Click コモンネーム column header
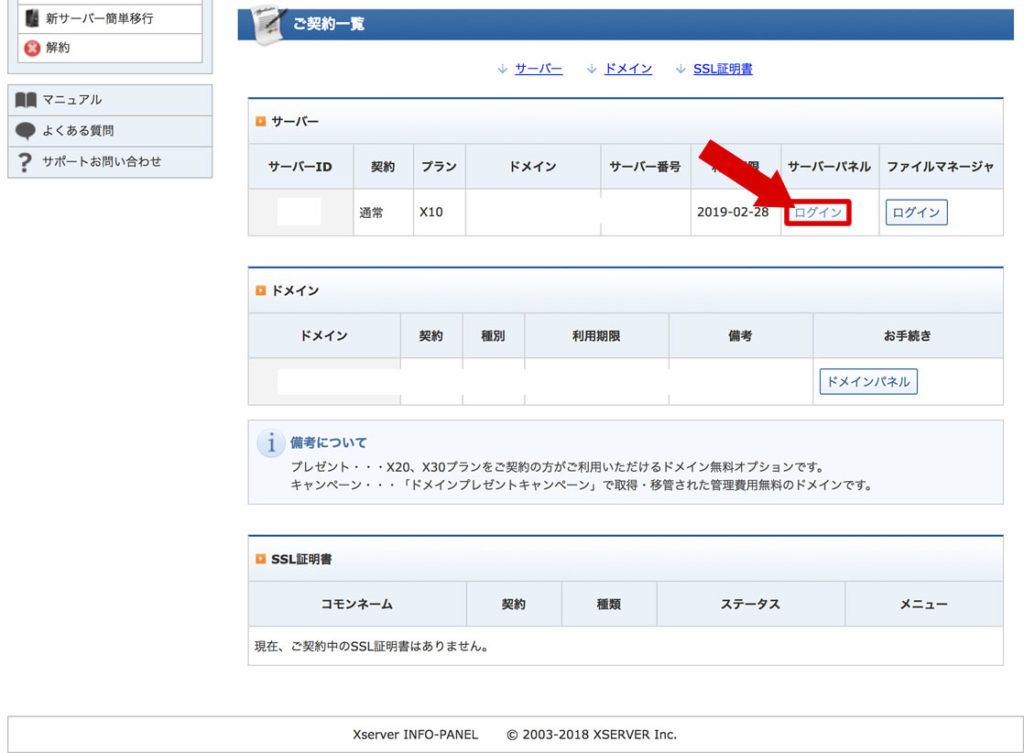The height and width of the screenshot is (753, 1024). pos(357,604)
